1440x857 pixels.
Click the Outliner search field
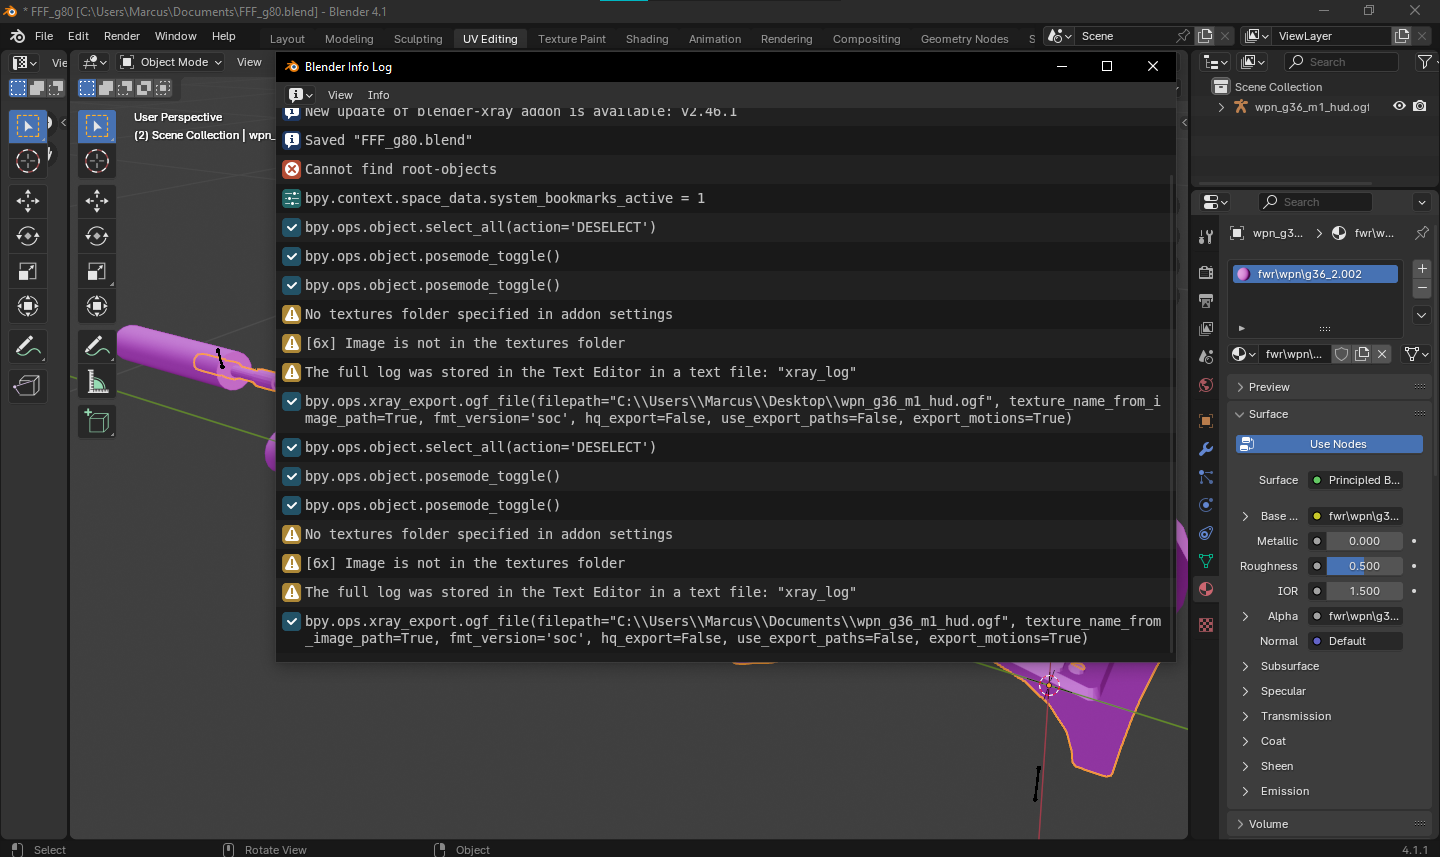[x=1341, y=62]
